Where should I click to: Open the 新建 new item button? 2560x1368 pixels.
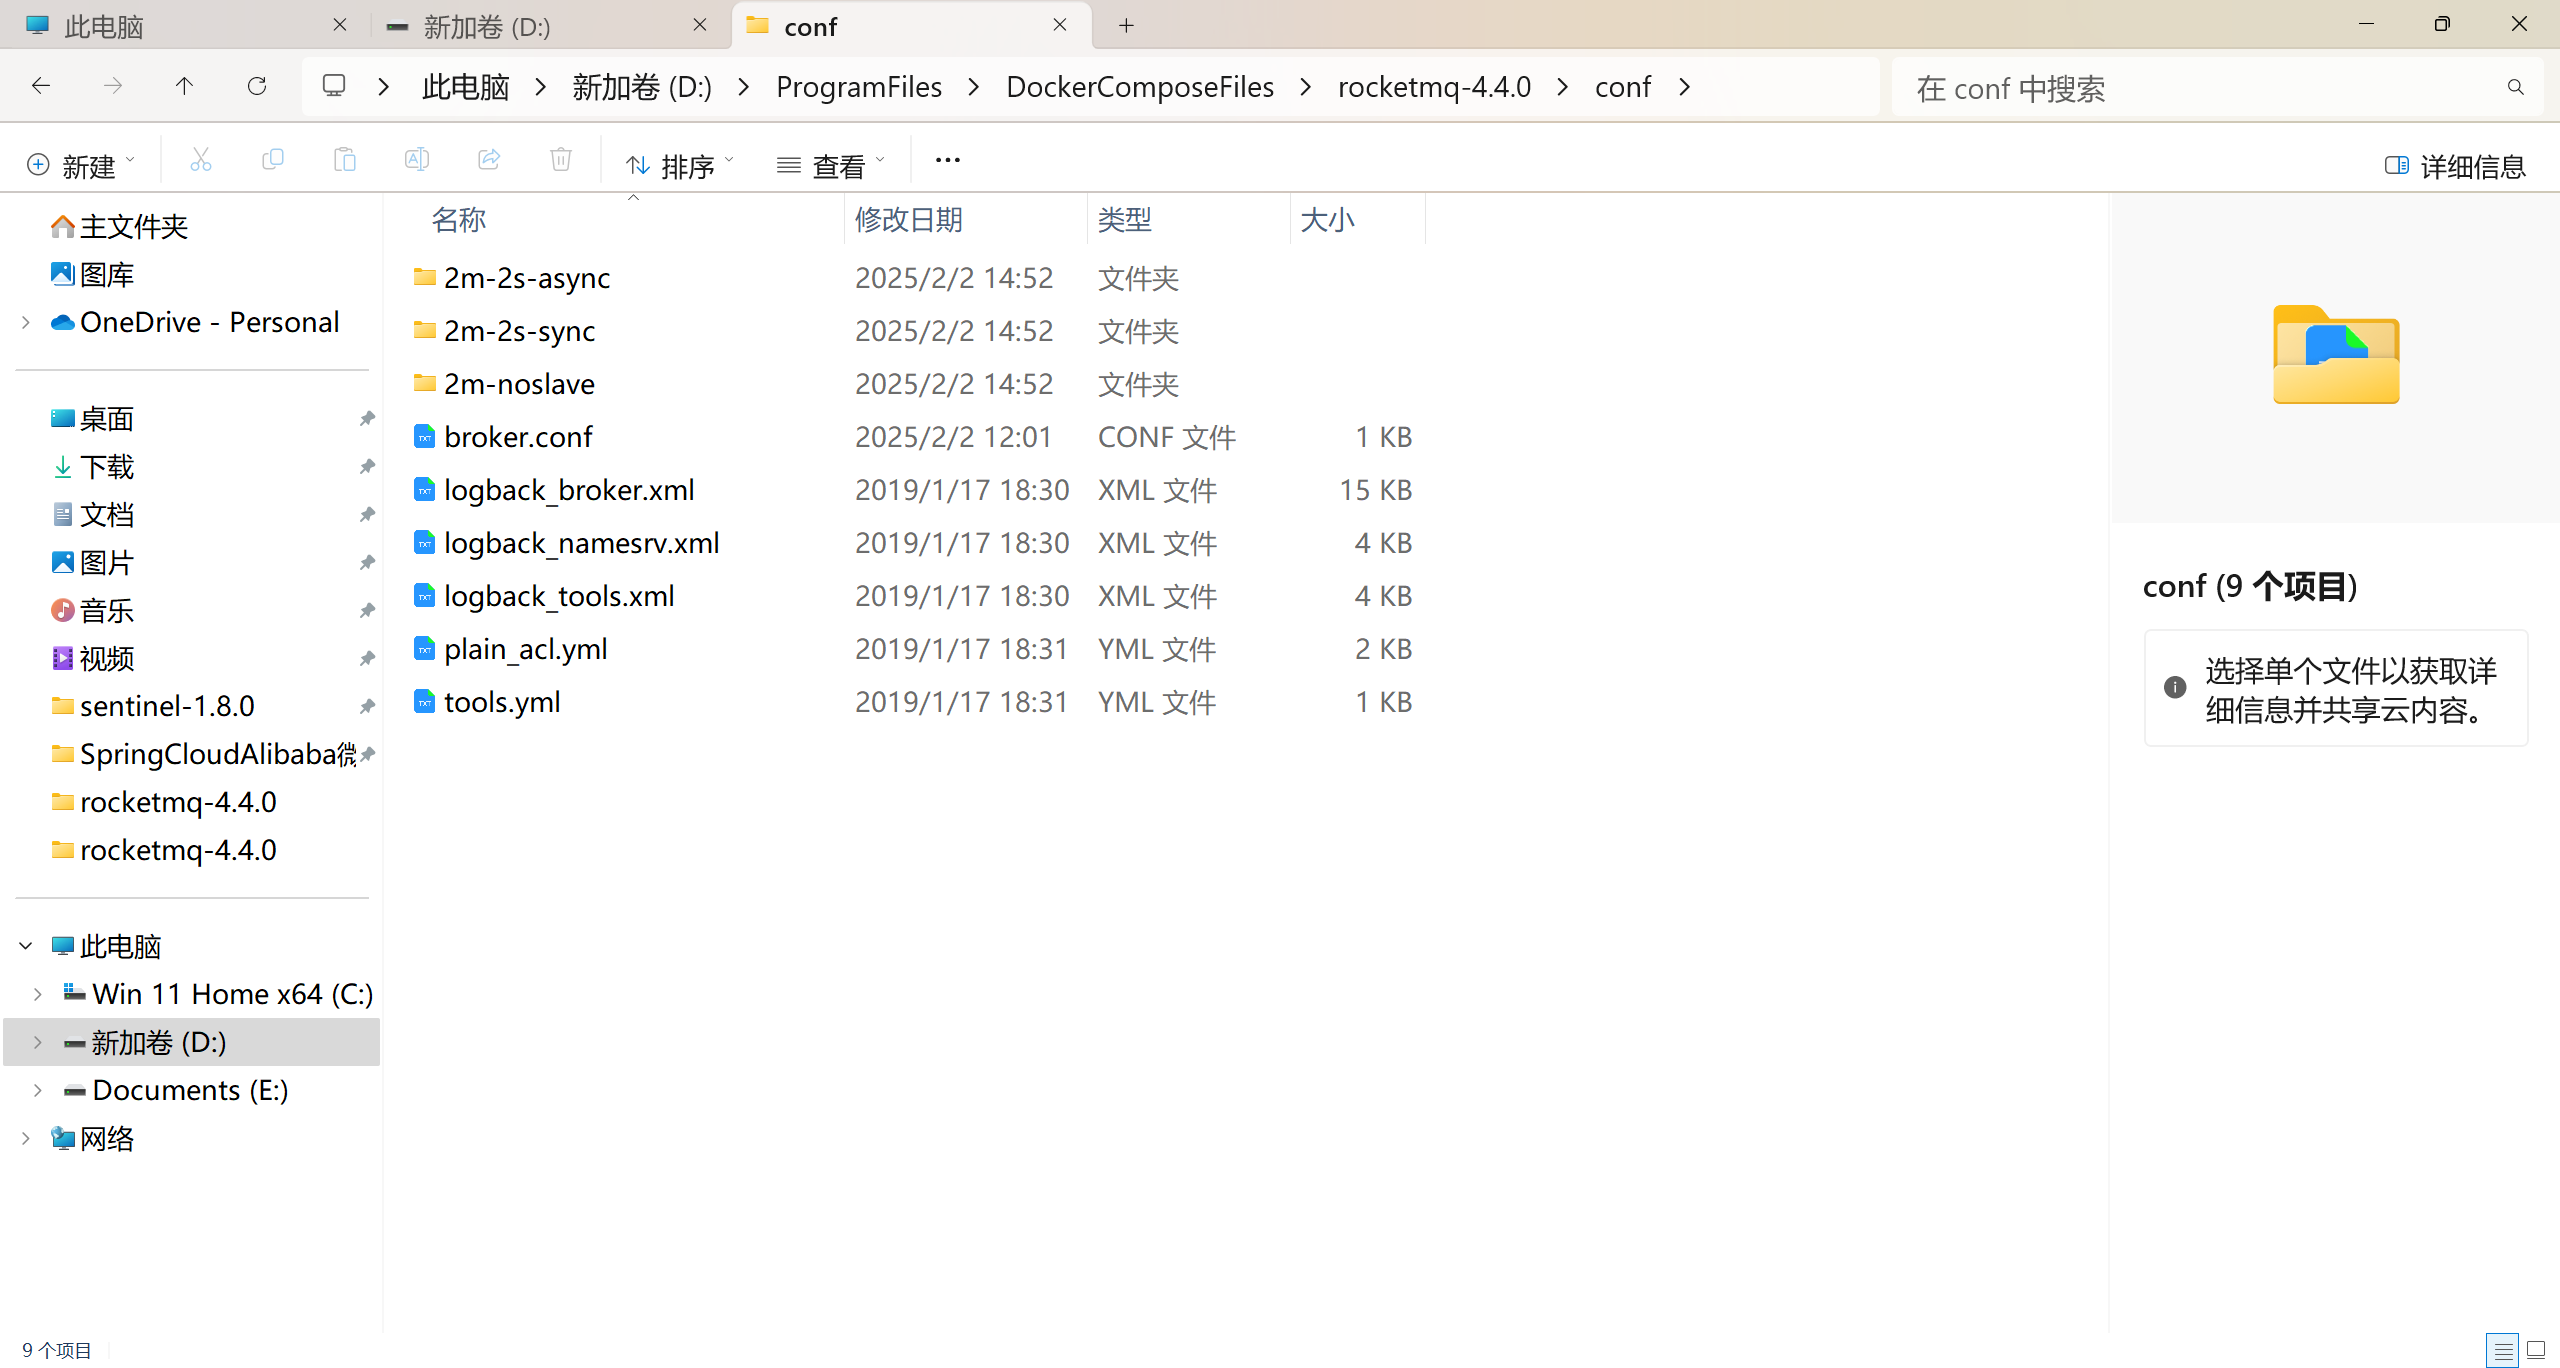pos(80,165)
